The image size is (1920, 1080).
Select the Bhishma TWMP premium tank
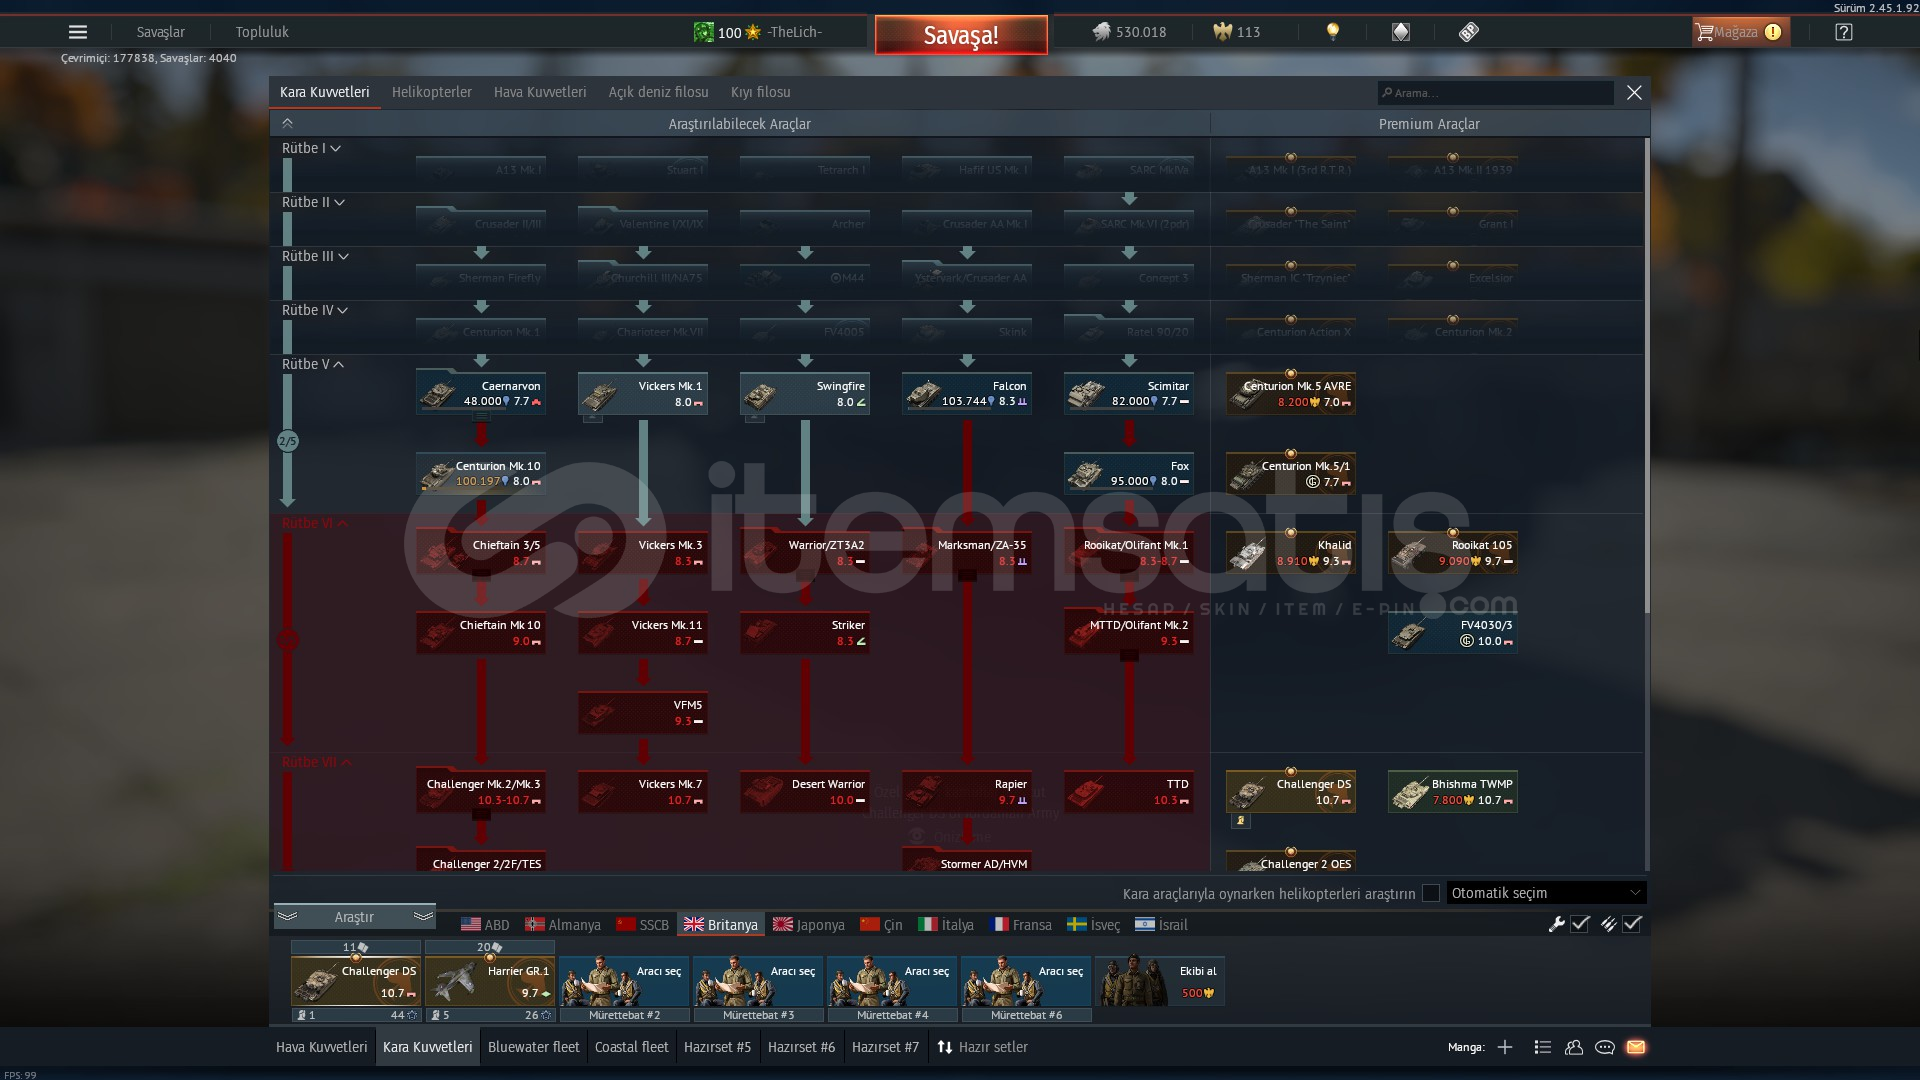click(x=1453, y=791)
